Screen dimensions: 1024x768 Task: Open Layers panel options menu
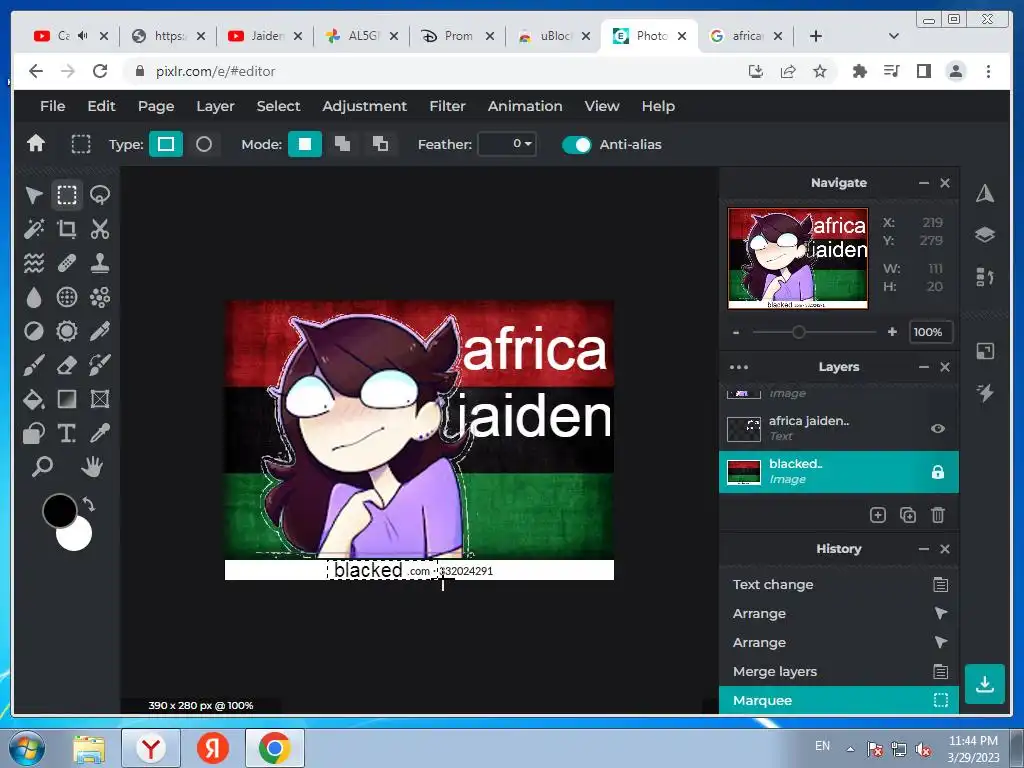(x=739, y=367)
